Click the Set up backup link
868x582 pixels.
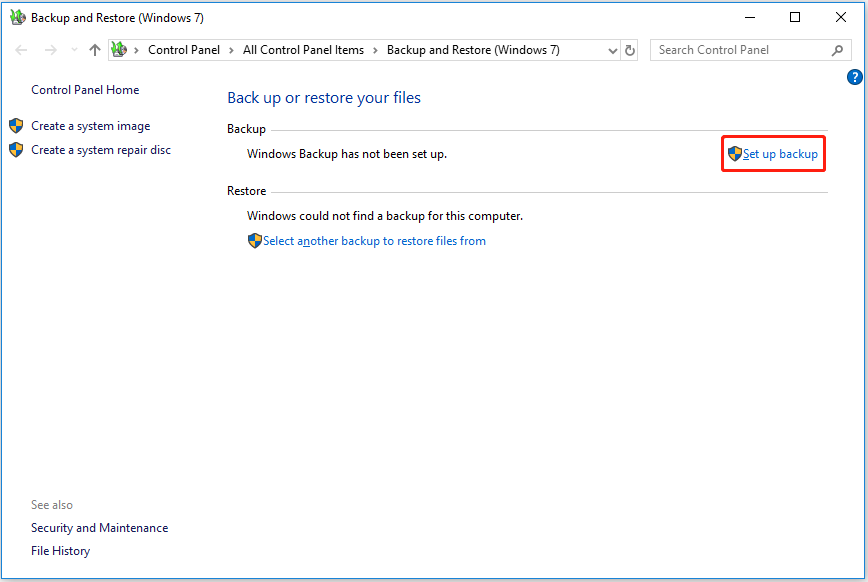click(780, 154)
